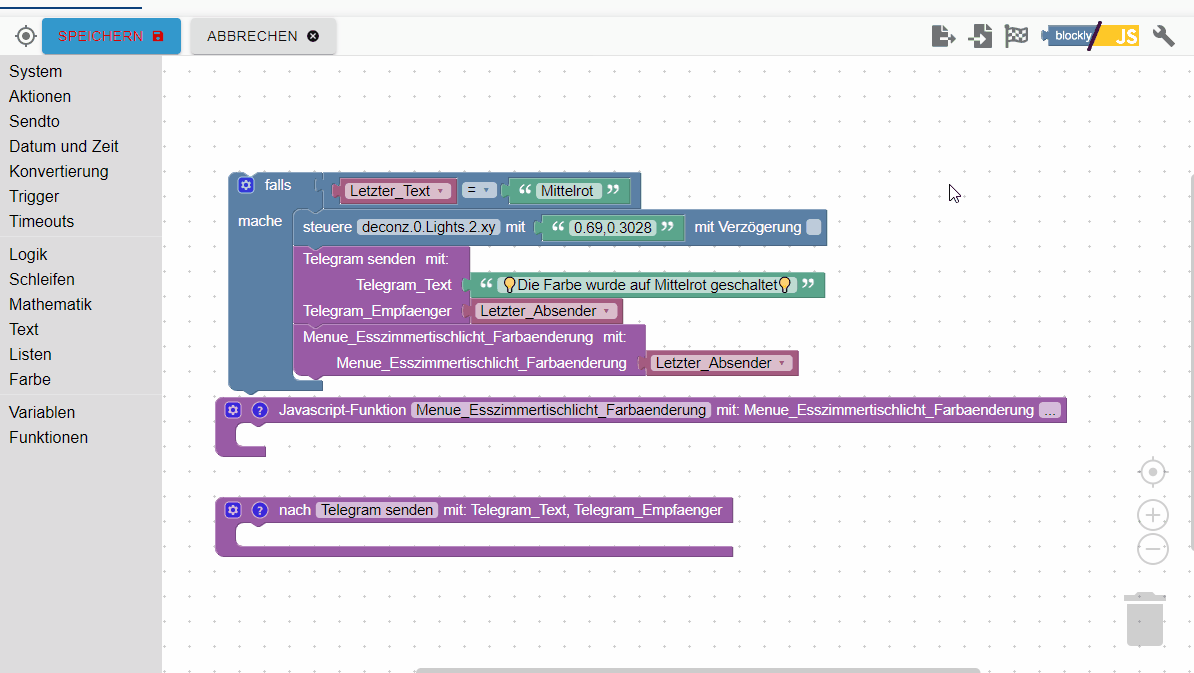Open the Trigger block category
This screenshot has height=673, width=1194.
tap(34, 196)
